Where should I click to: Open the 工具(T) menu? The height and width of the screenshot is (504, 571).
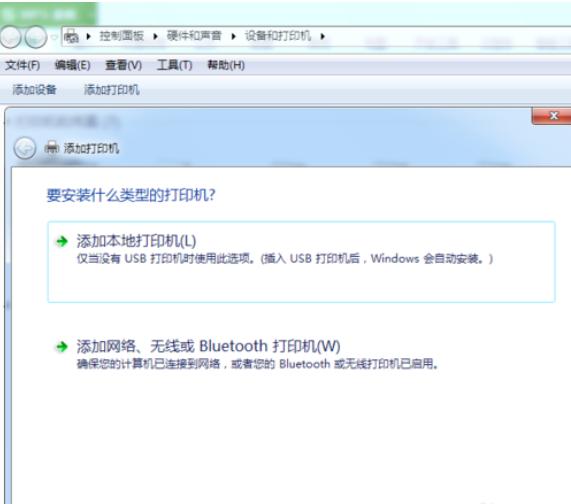click(x=174, y=66)
